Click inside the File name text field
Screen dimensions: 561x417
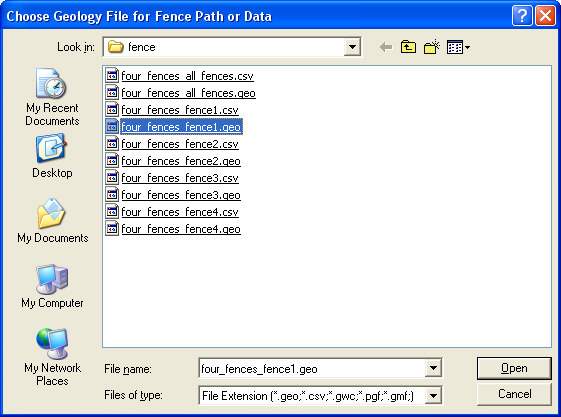tap(312, 368)
